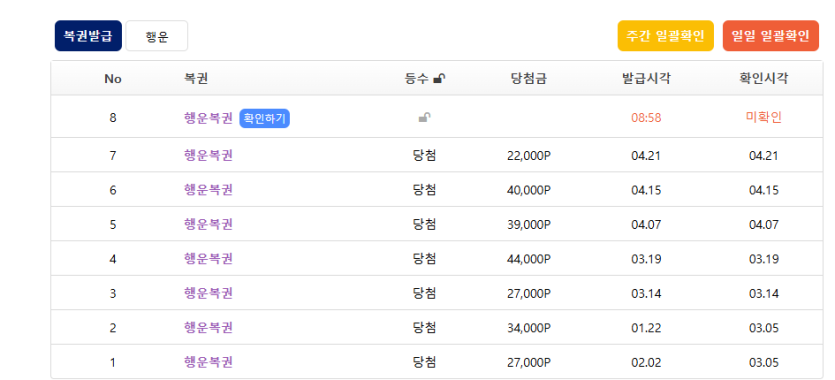835x380 pixels.
Task: Click the 01.22 issue date
Action: pos(646,328)
